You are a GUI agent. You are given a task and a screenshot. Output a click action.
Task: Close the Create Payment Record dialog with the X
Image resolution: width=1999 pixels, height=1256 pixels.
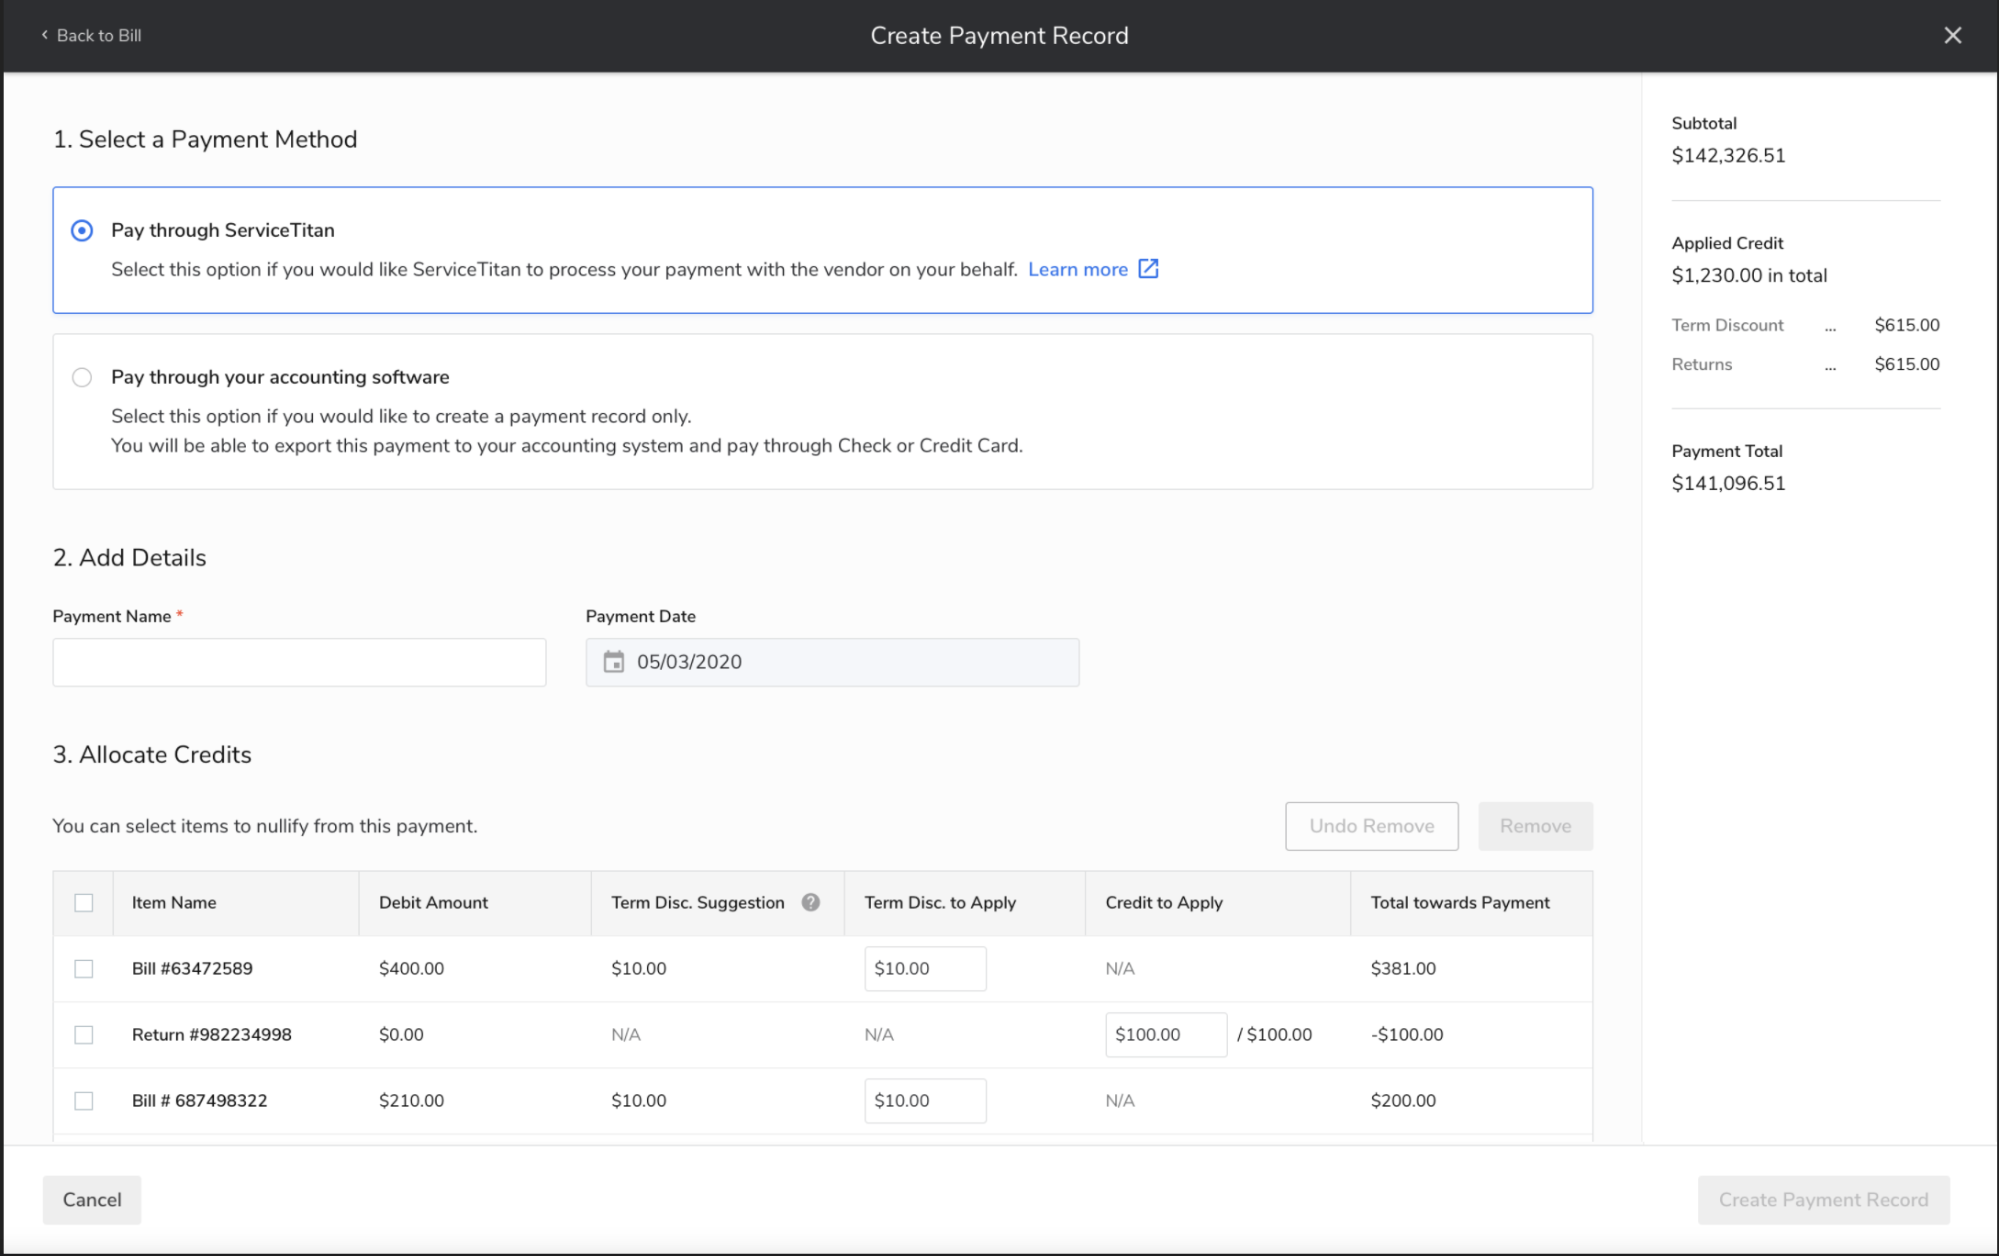(1952, 34)
